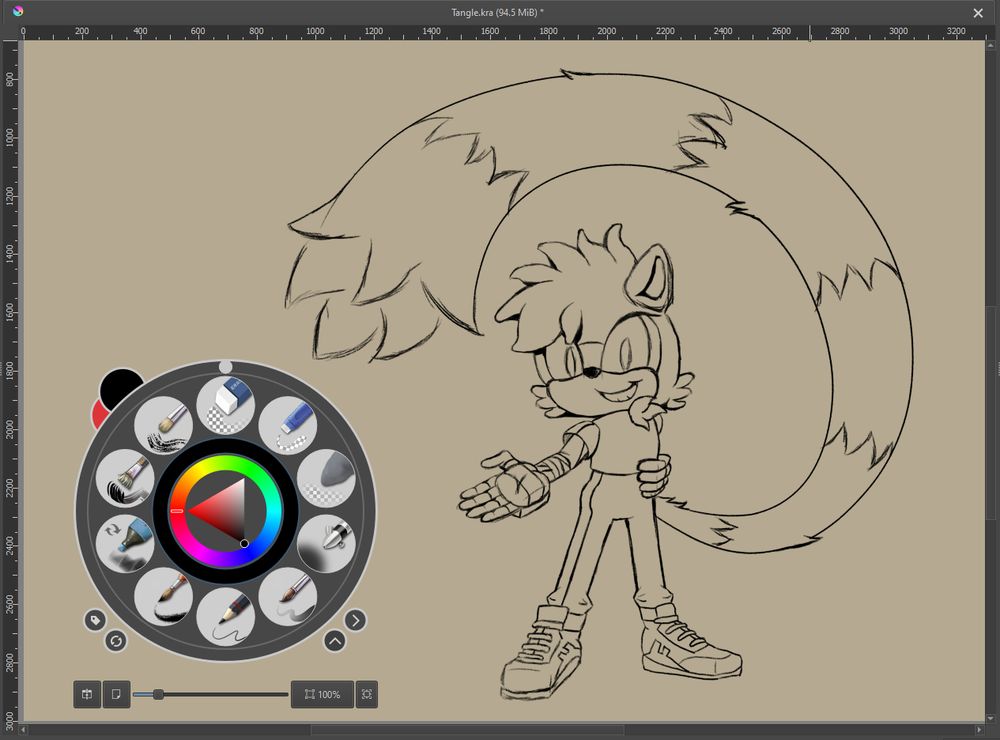This screenshot has height=740, width=1000.
Task: Expand brush settings with right chevron
Action: click(356, 620)
